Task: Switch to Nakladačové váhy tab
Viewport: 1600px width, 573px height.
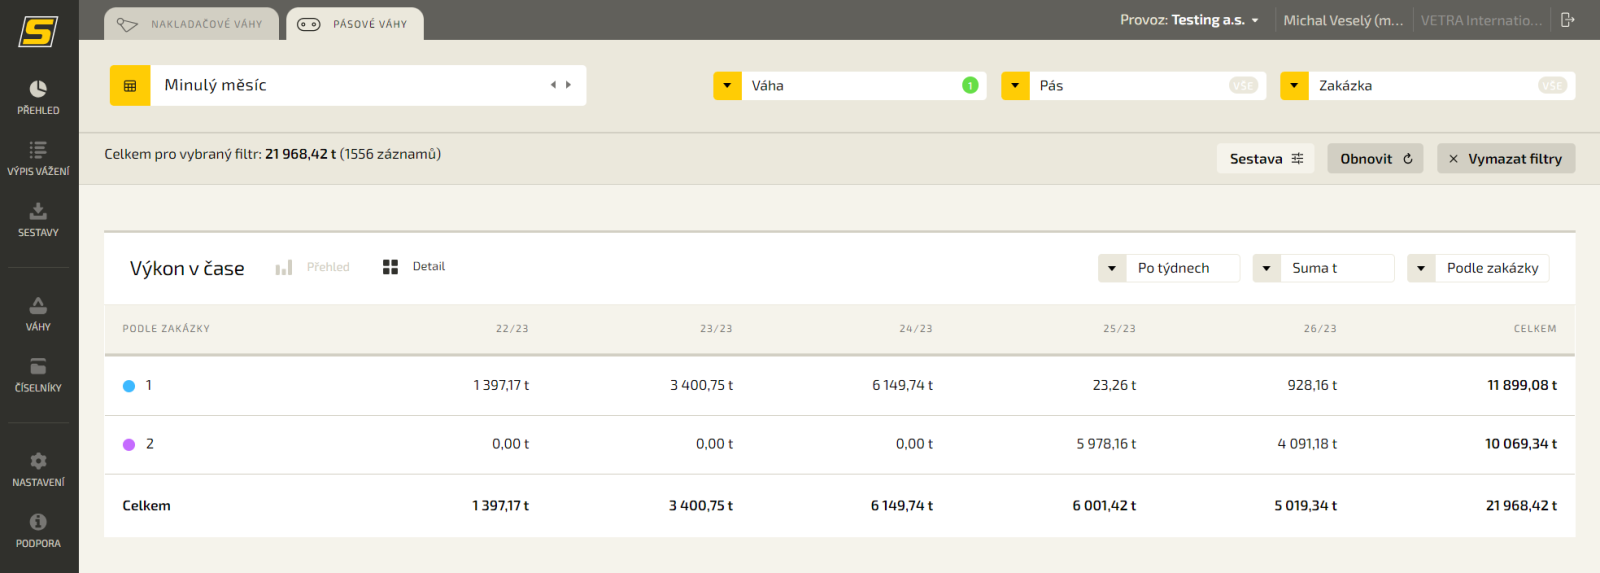Action: pos(191,24)
